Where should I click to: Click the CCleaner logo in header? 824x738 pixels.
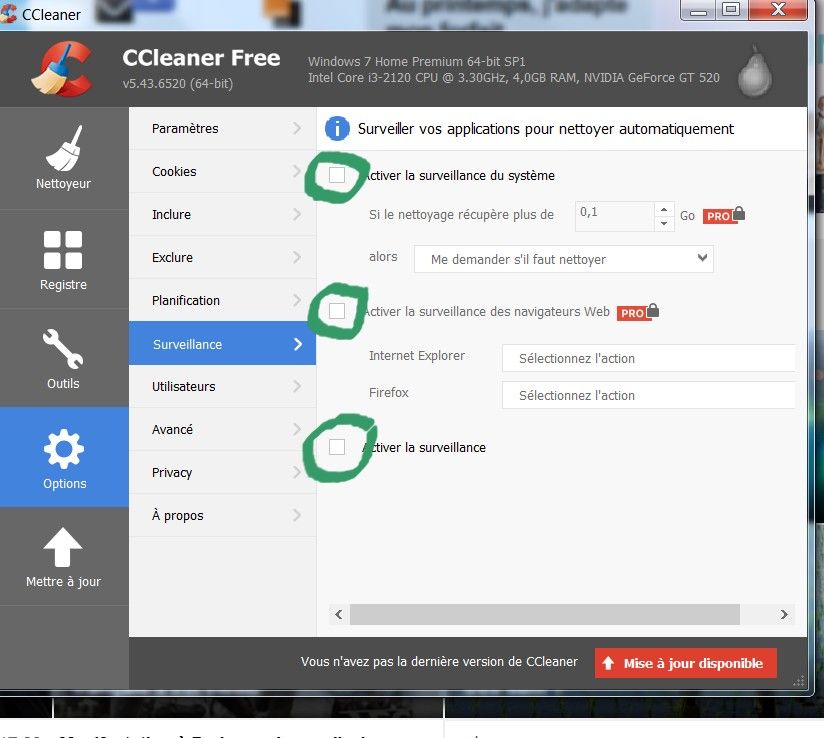click(x=62, y=70)
